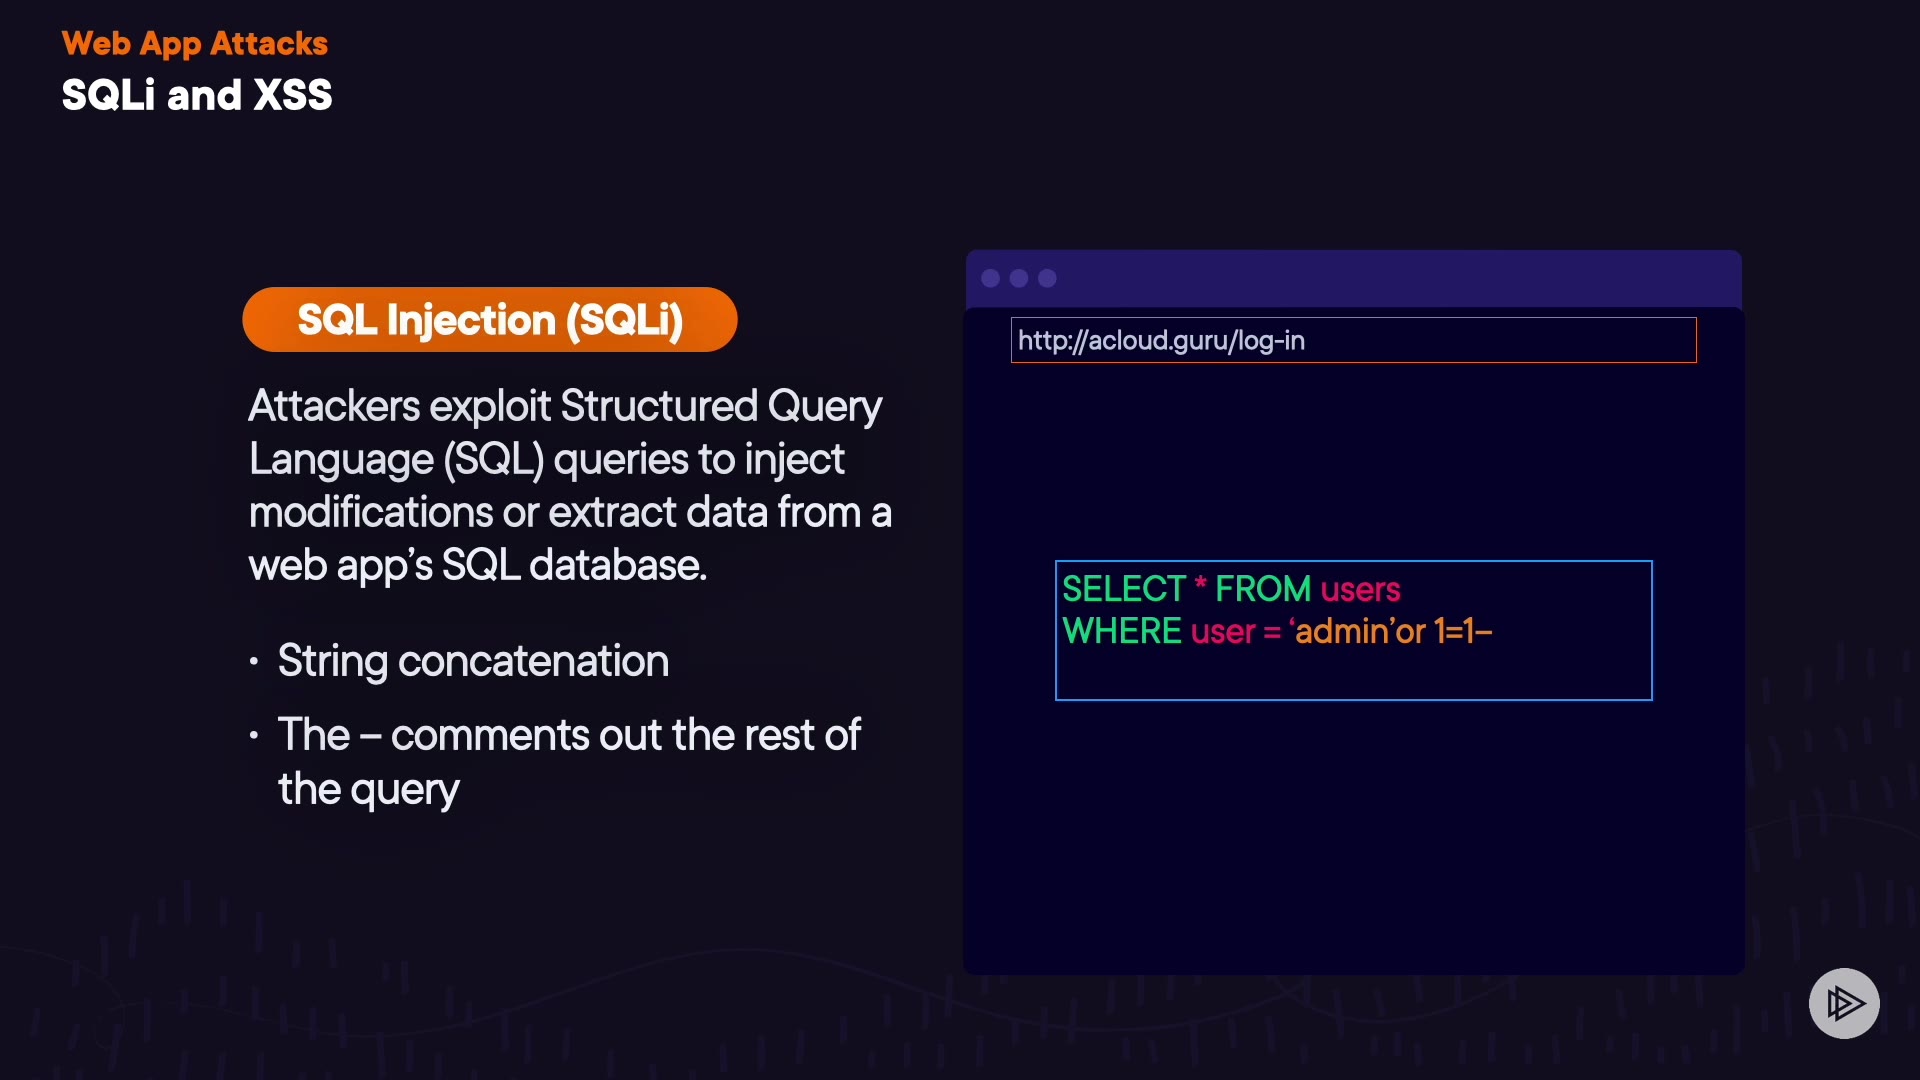Click the third browser window dot
1920x1080 pixels.
(1047, 278)
